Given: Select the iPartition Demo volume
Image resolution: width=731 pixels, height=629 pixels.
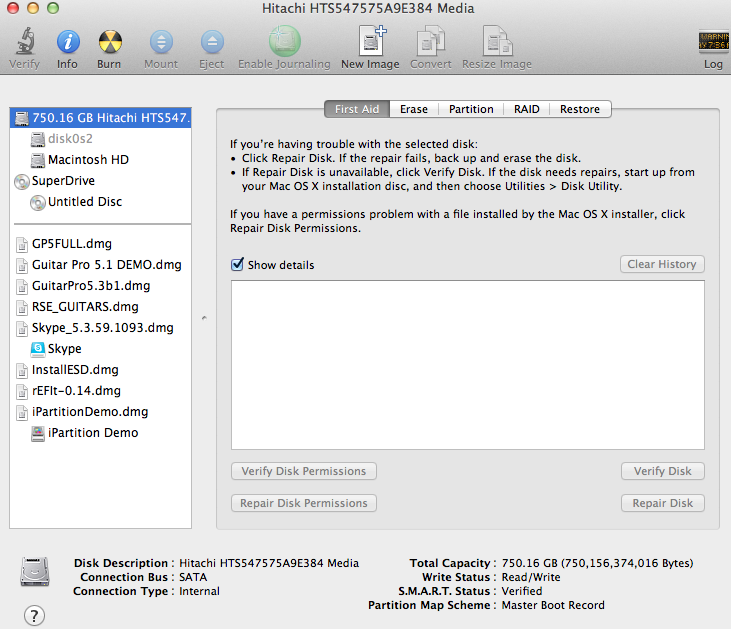Looking at the screenshot, I should click(100, 432).
